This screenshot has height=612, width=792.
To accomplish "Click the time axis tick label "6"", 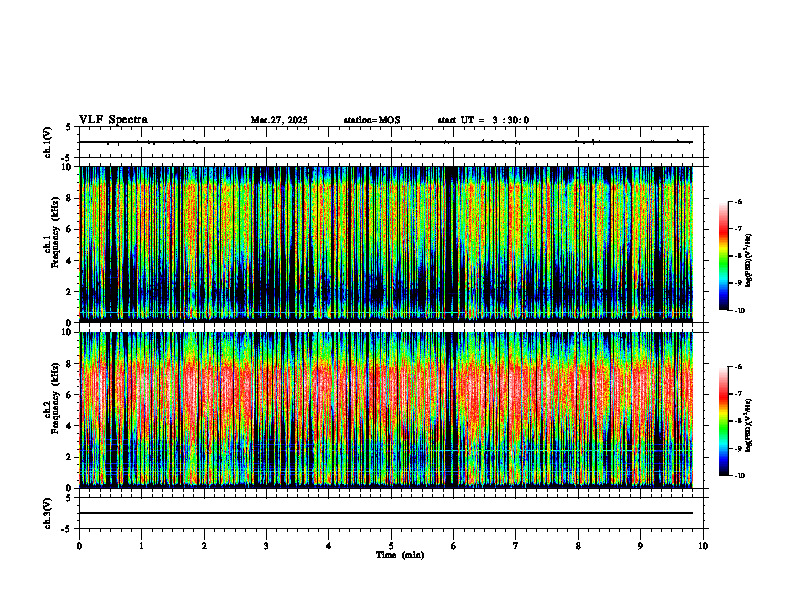I will (453, 546).
